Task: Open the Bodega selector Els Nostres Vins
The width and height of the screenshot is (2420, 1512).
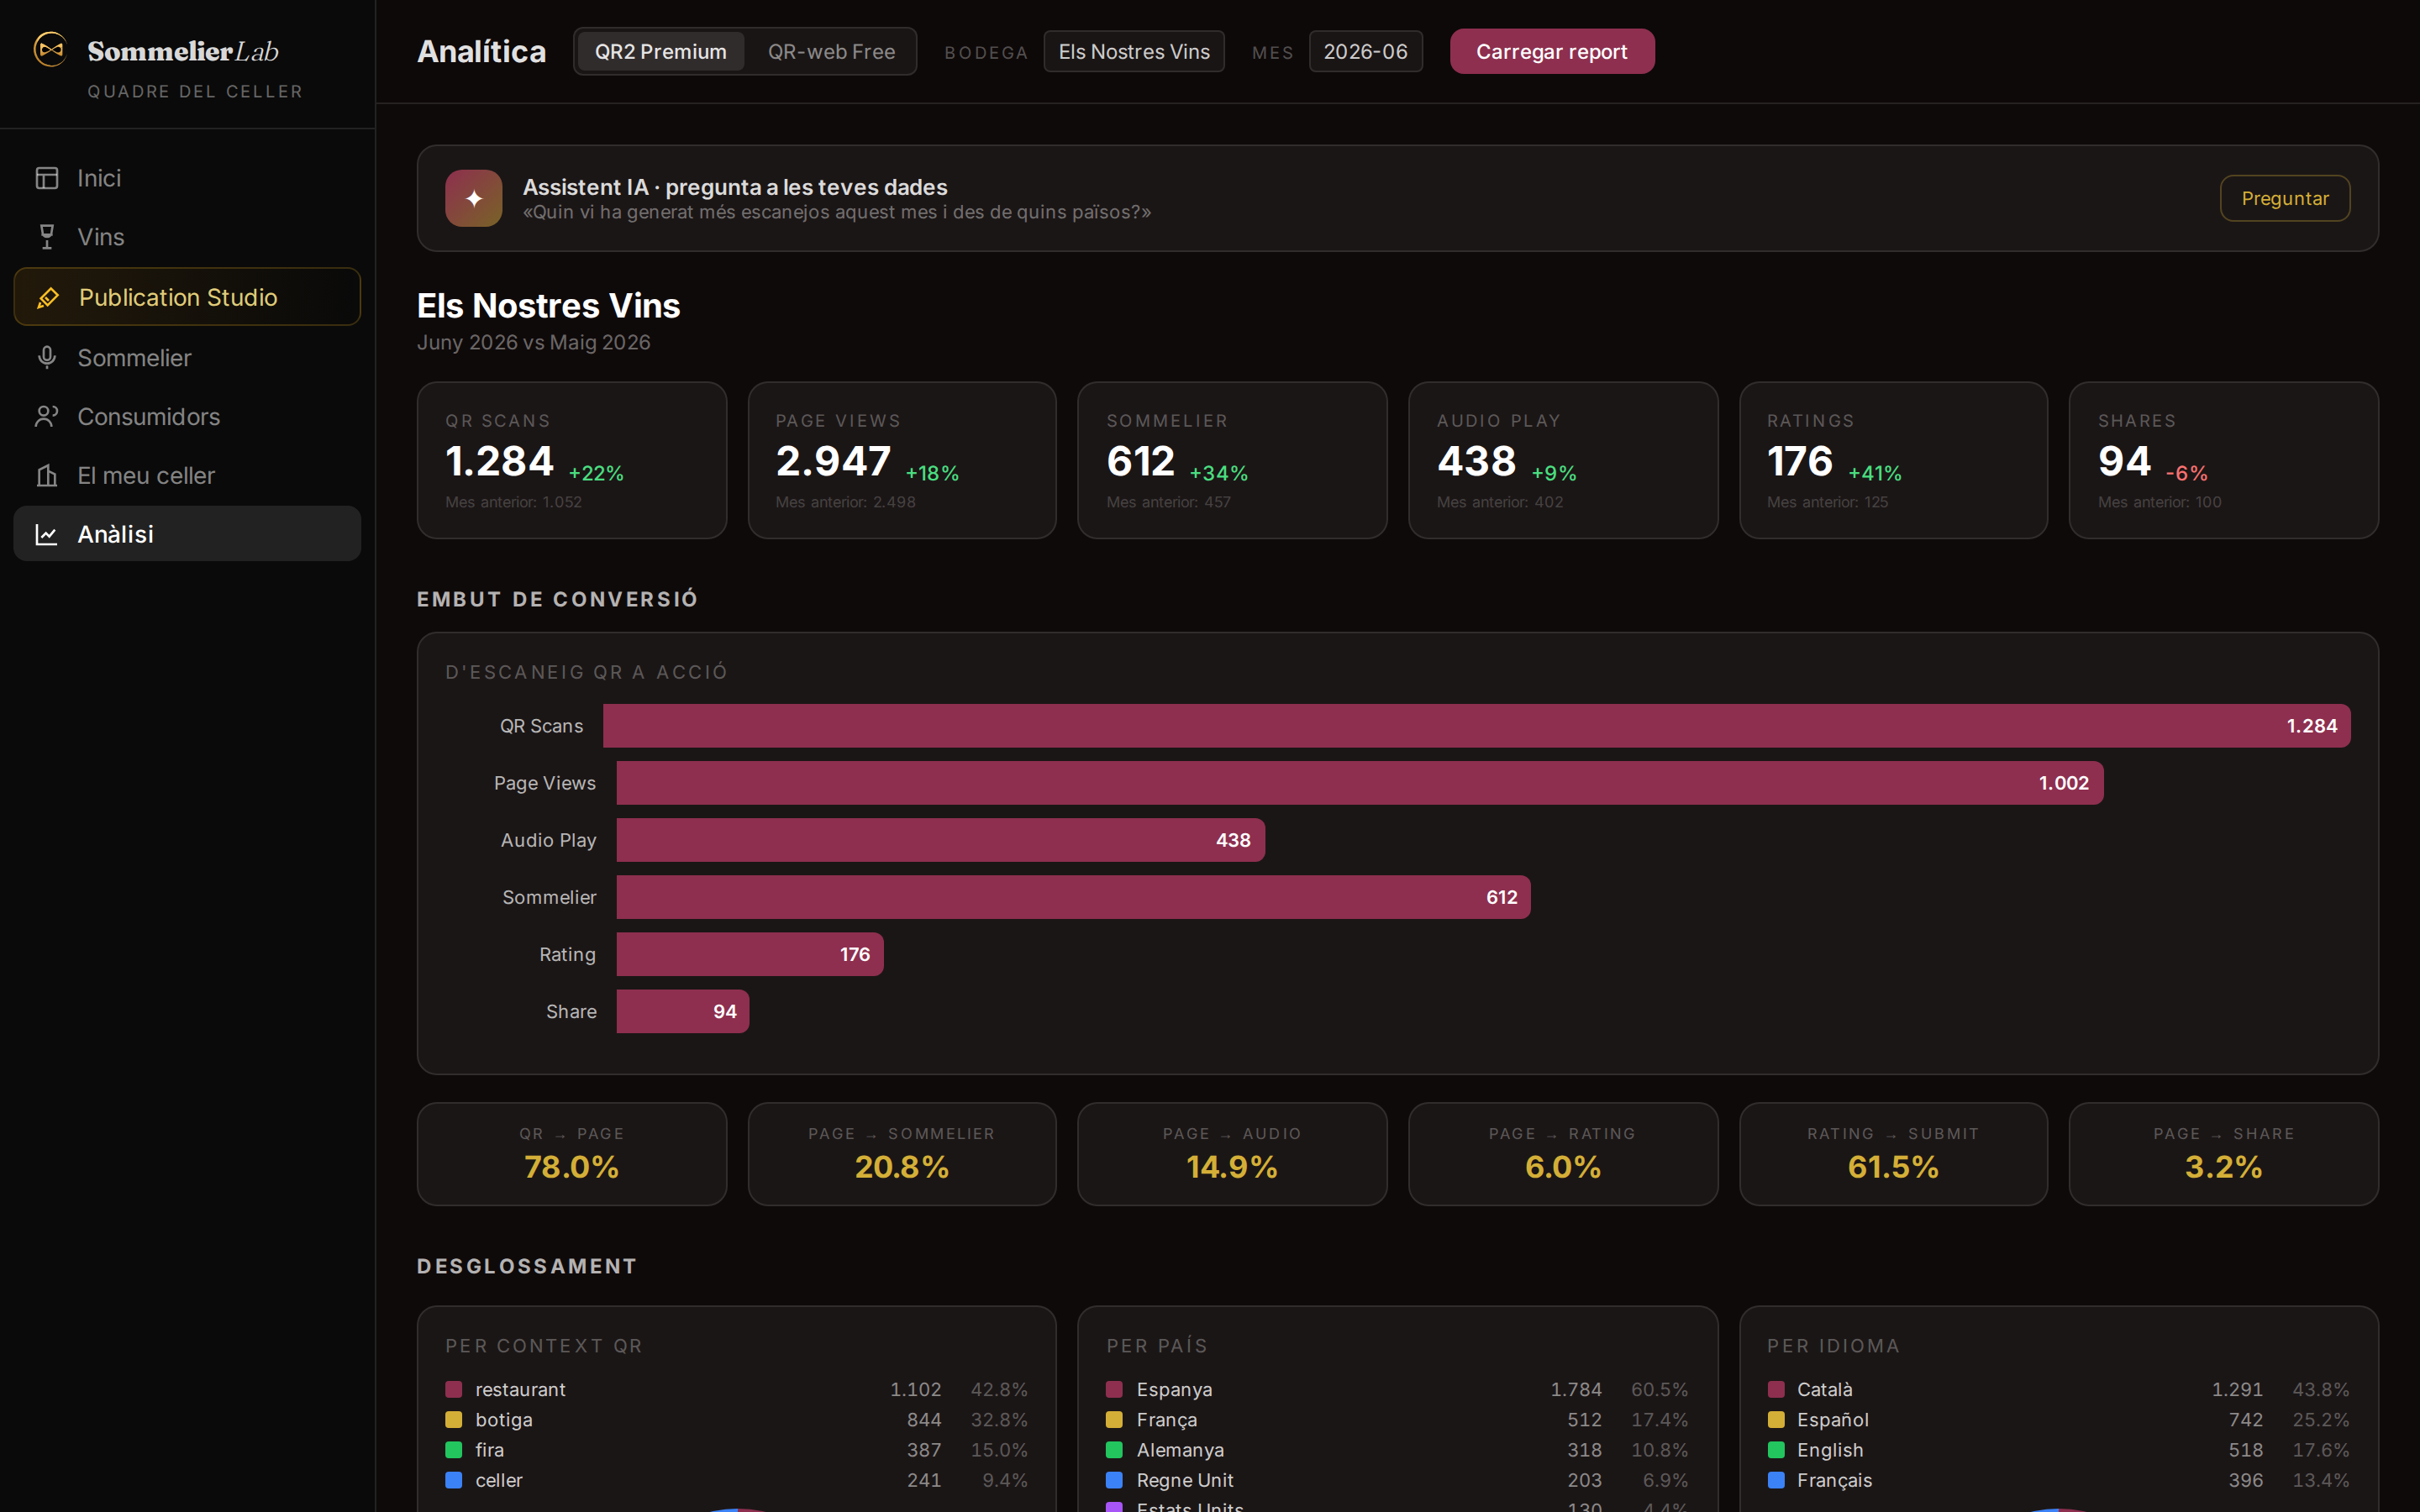Action: 1134,51
